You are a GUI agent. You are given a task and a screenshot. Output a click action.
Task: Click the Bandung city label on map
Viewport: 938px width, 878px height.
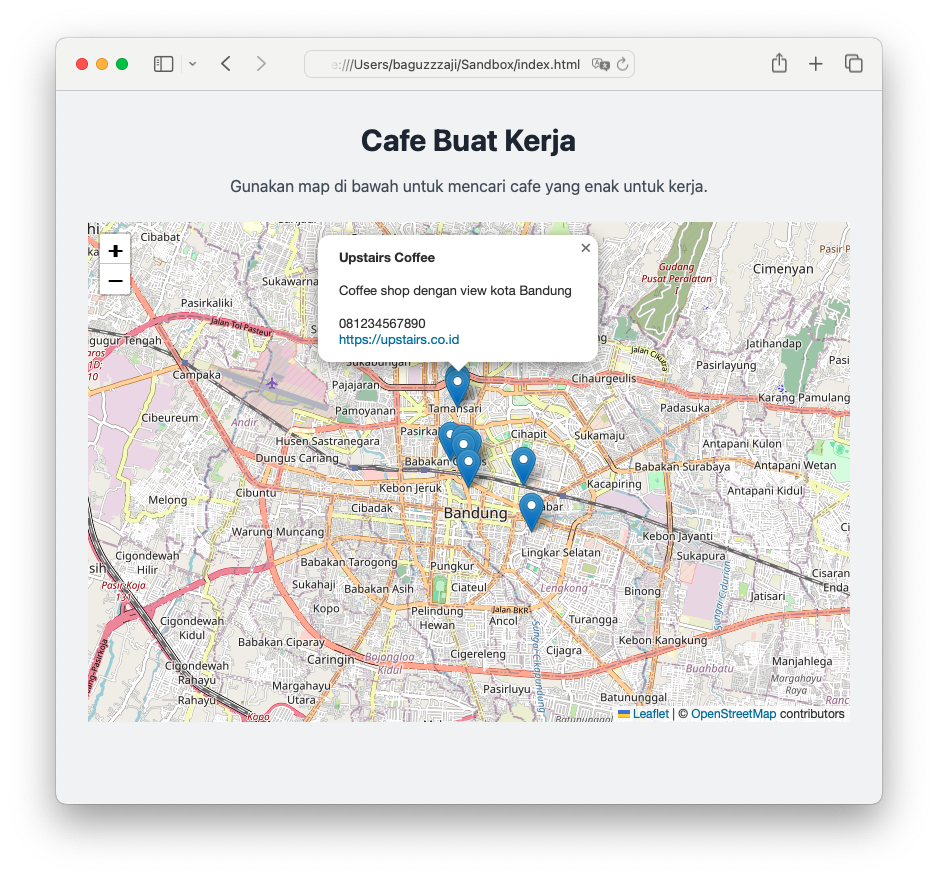point(476,513)
